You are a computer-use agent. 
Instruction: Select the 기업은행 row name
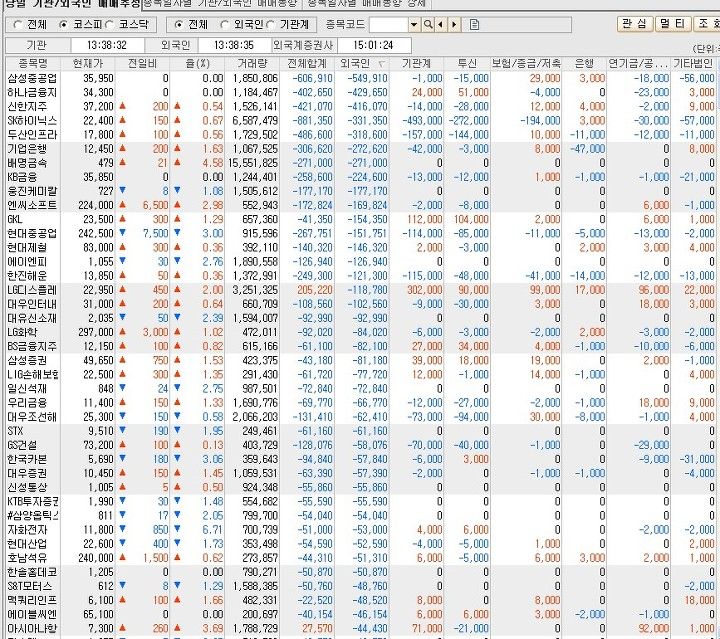(27, 149)
